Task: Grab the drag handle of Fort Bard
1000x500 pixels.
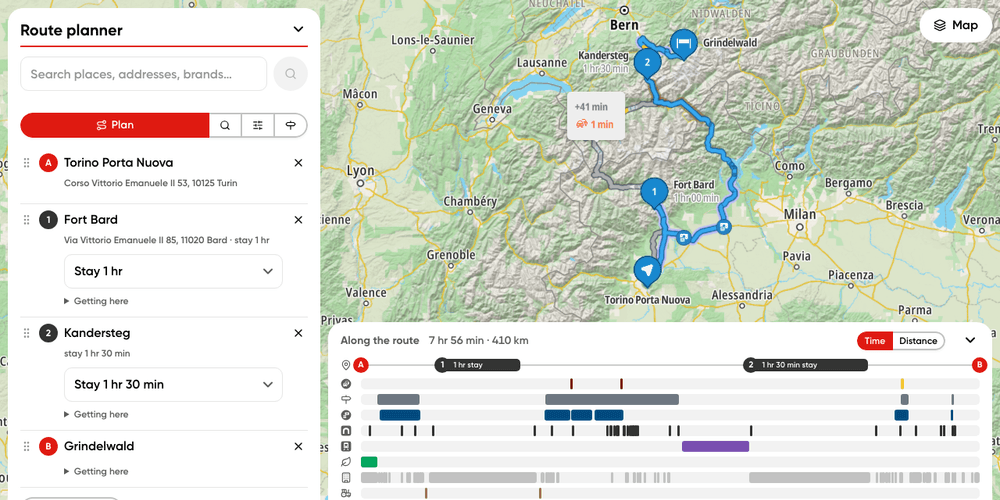Action: (27, 220)
